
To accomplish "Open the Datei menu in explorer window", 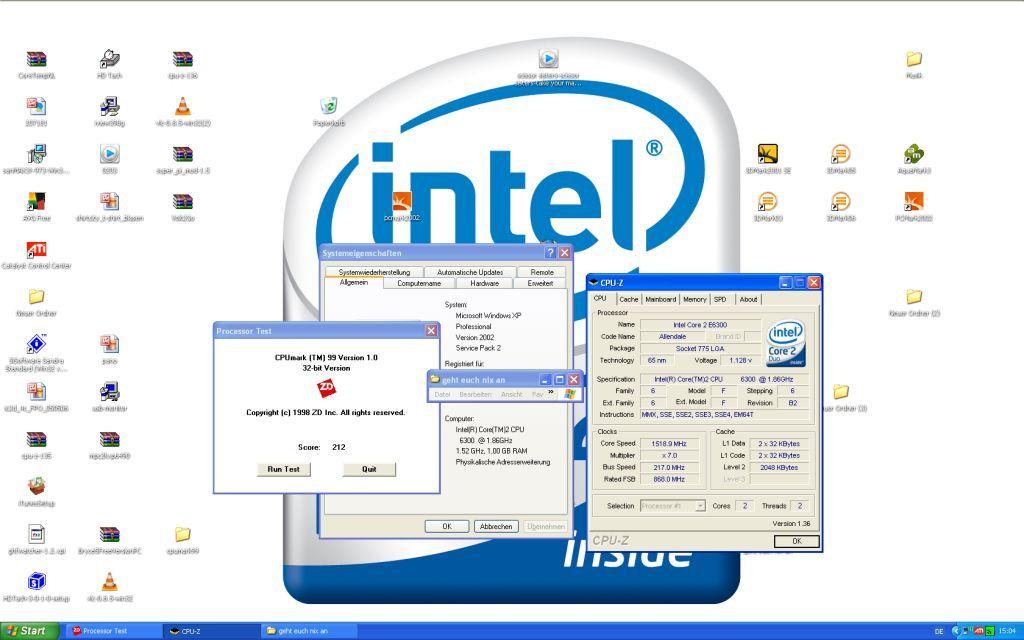I will coord(442,394).
